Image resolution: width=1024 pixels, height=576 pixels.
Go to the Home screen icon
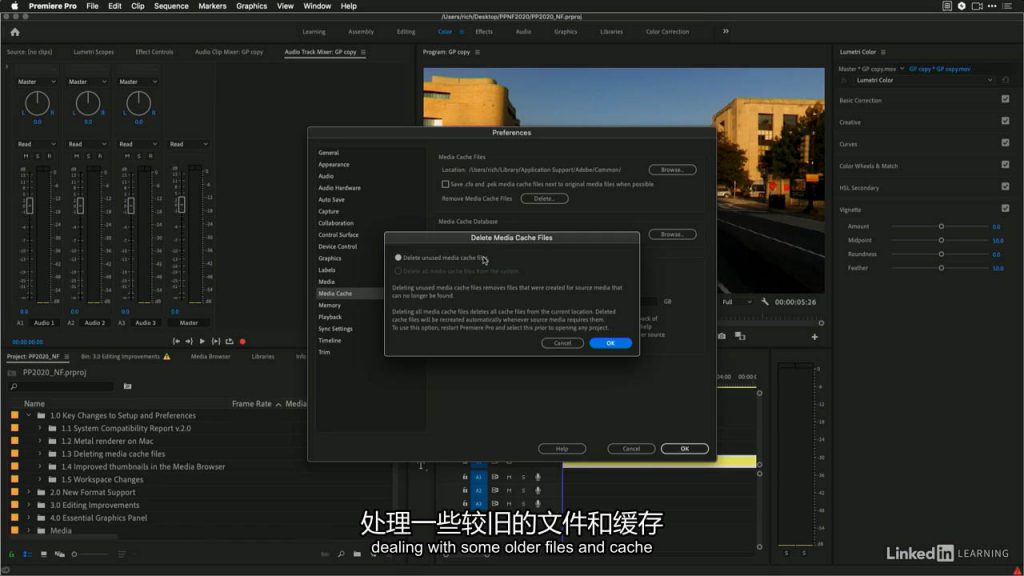[x=15, y=32]
